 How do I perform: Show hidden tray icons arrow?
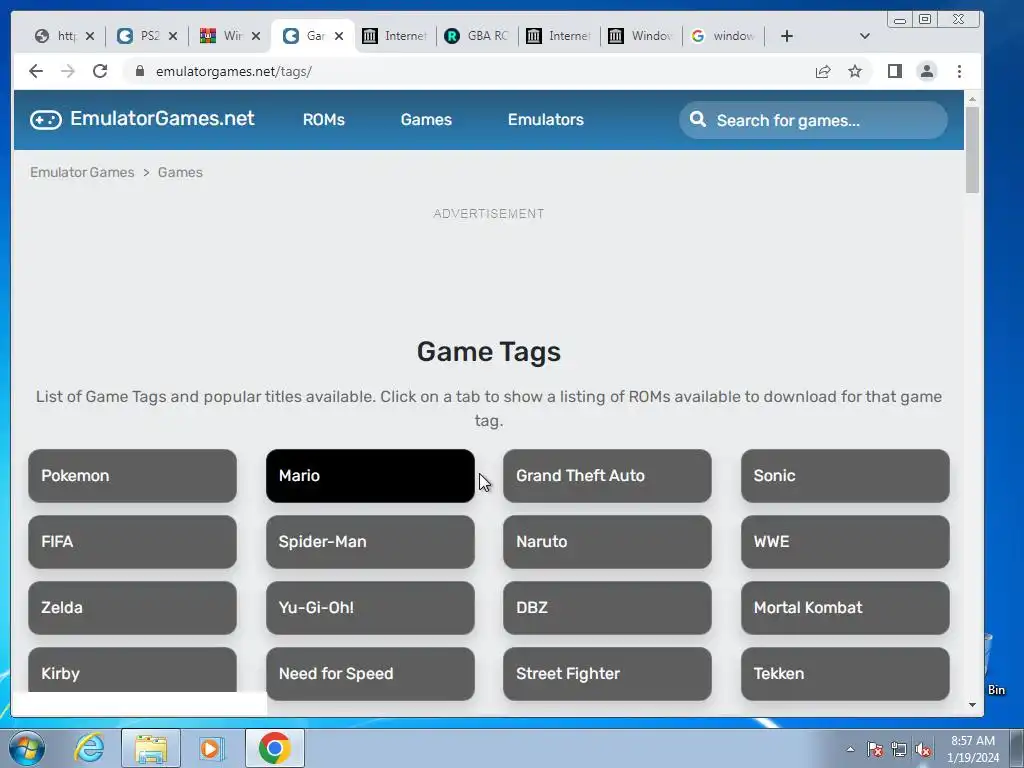coord(850,749)
